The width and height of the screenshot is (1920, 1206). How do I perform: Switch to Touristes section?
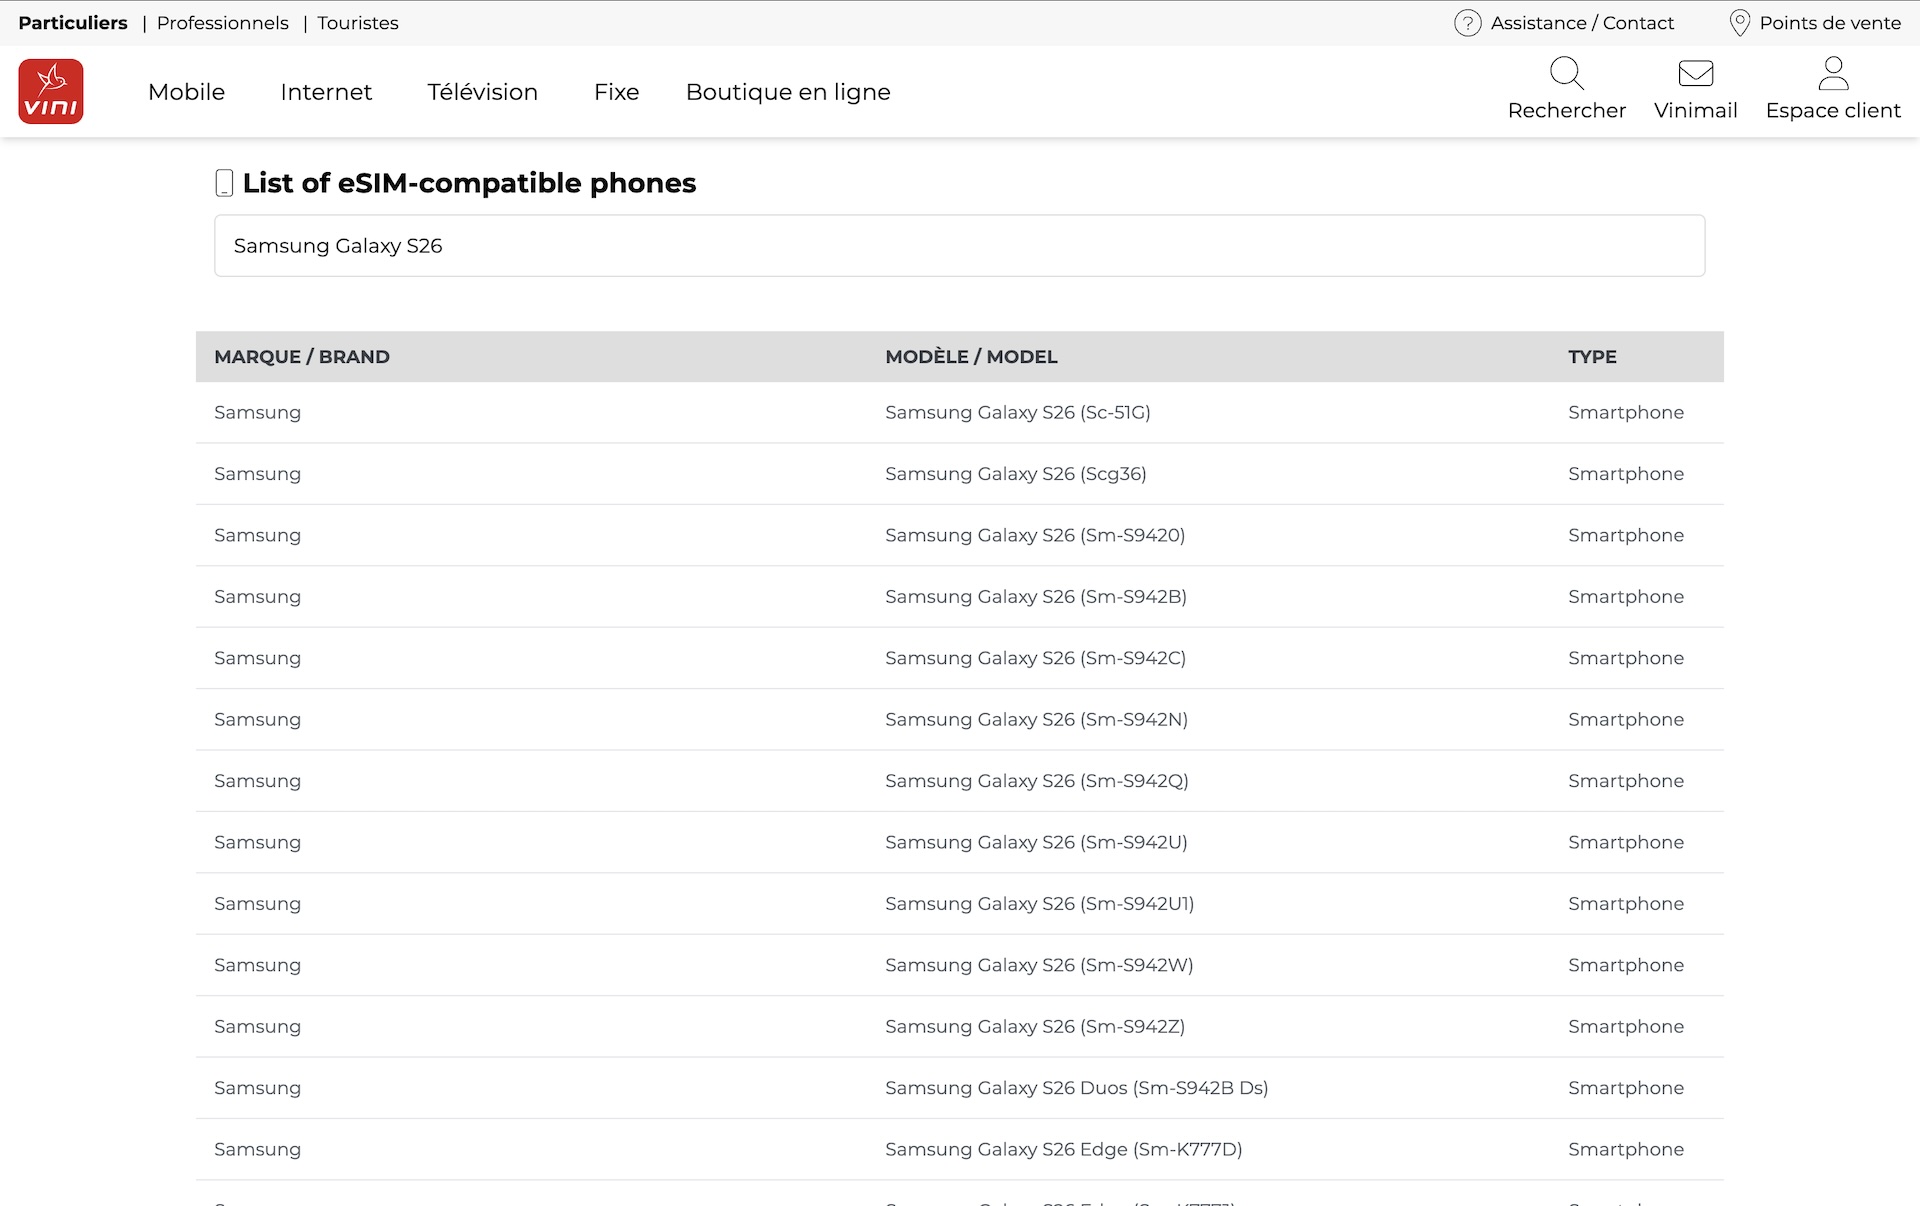point(358,23)
